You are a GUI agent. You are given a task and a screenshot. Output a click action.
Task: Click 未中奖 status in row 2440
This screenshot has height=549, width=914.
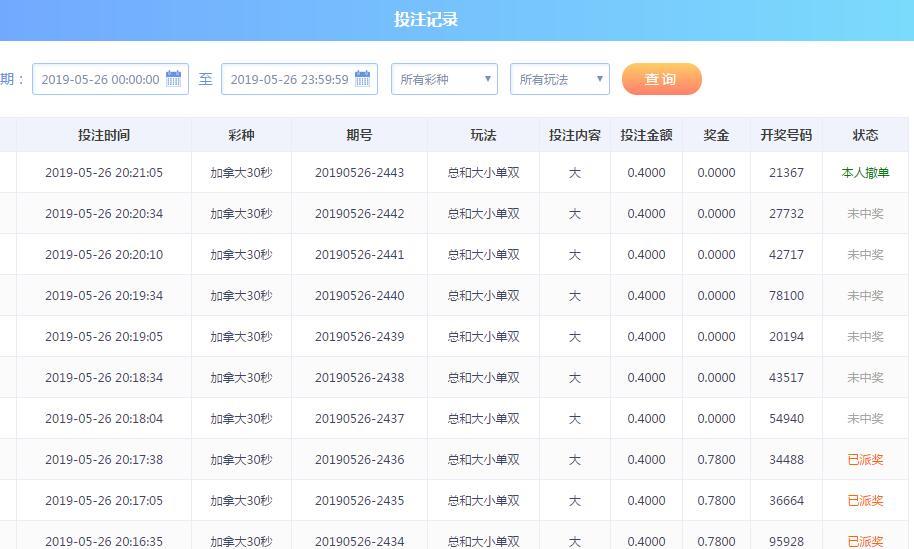(x=865, y=295)
